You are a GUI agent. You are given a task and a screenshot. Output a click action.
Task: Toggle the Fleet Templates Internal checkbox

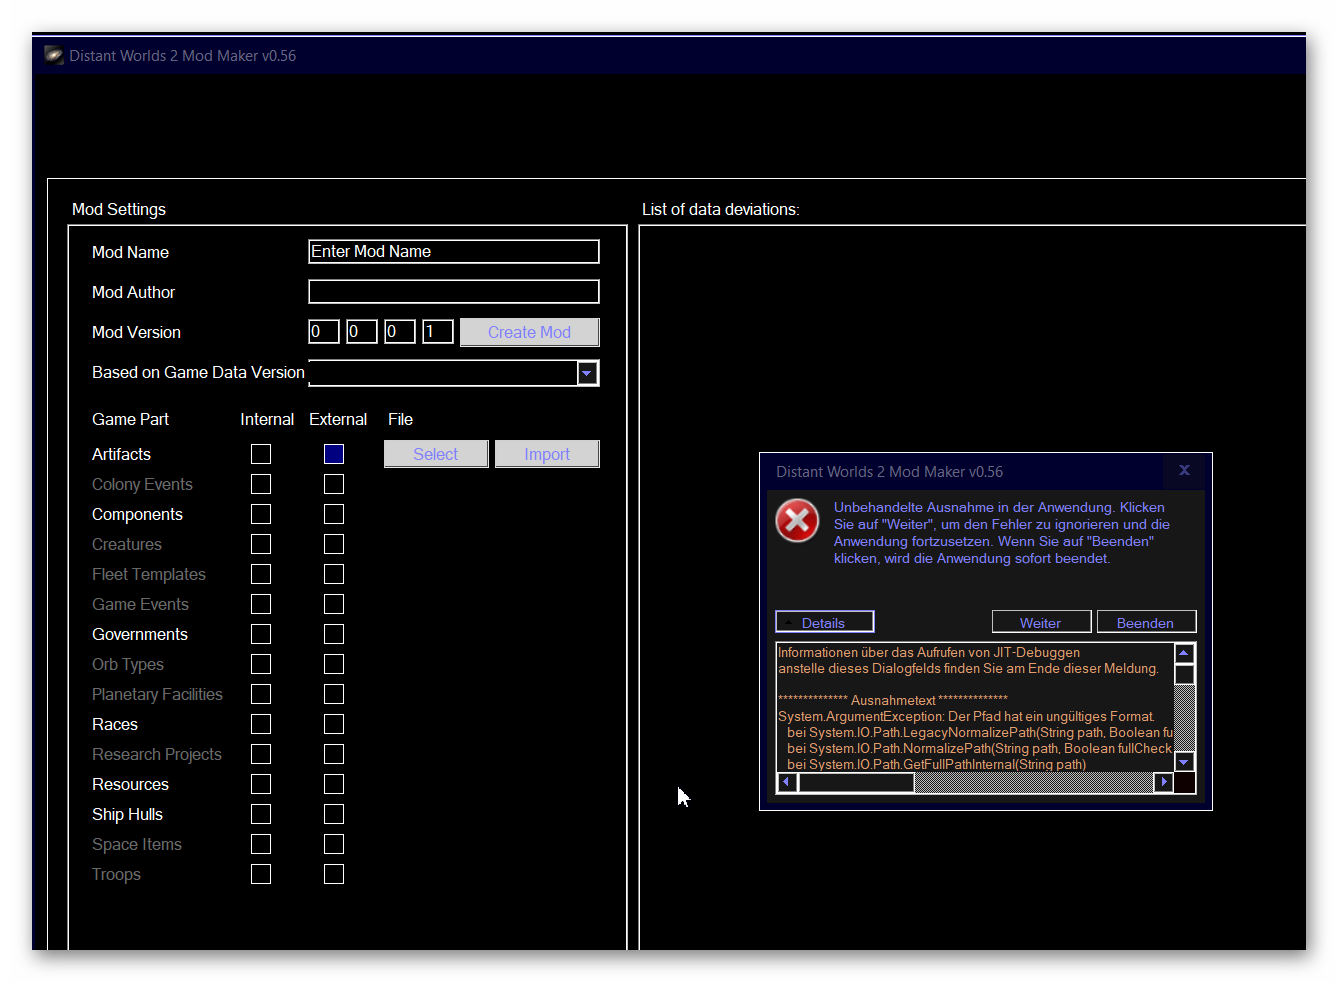pyautogui.click(x=261, y=574)
